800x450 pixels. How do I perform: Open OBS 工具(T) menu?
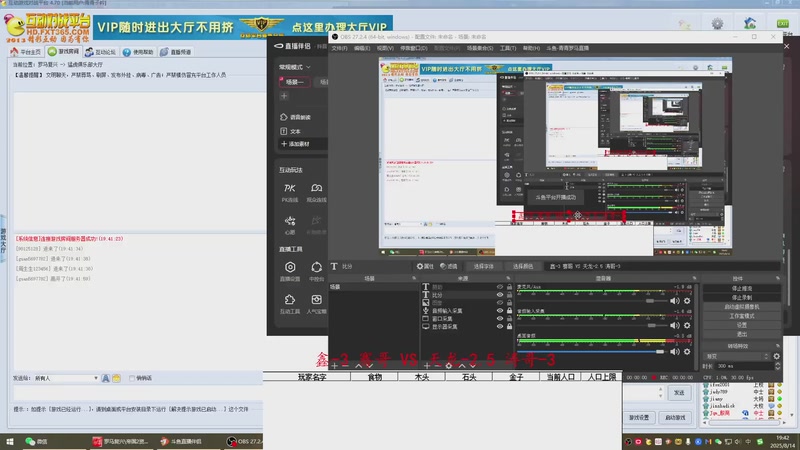(508, 48)
